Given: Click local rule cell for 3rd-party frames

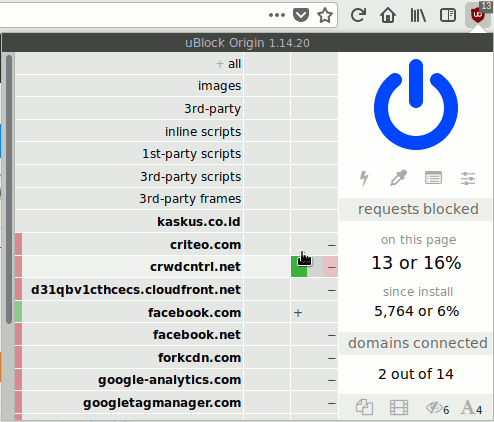Looking at the screenshot, I should pos(314,199).
